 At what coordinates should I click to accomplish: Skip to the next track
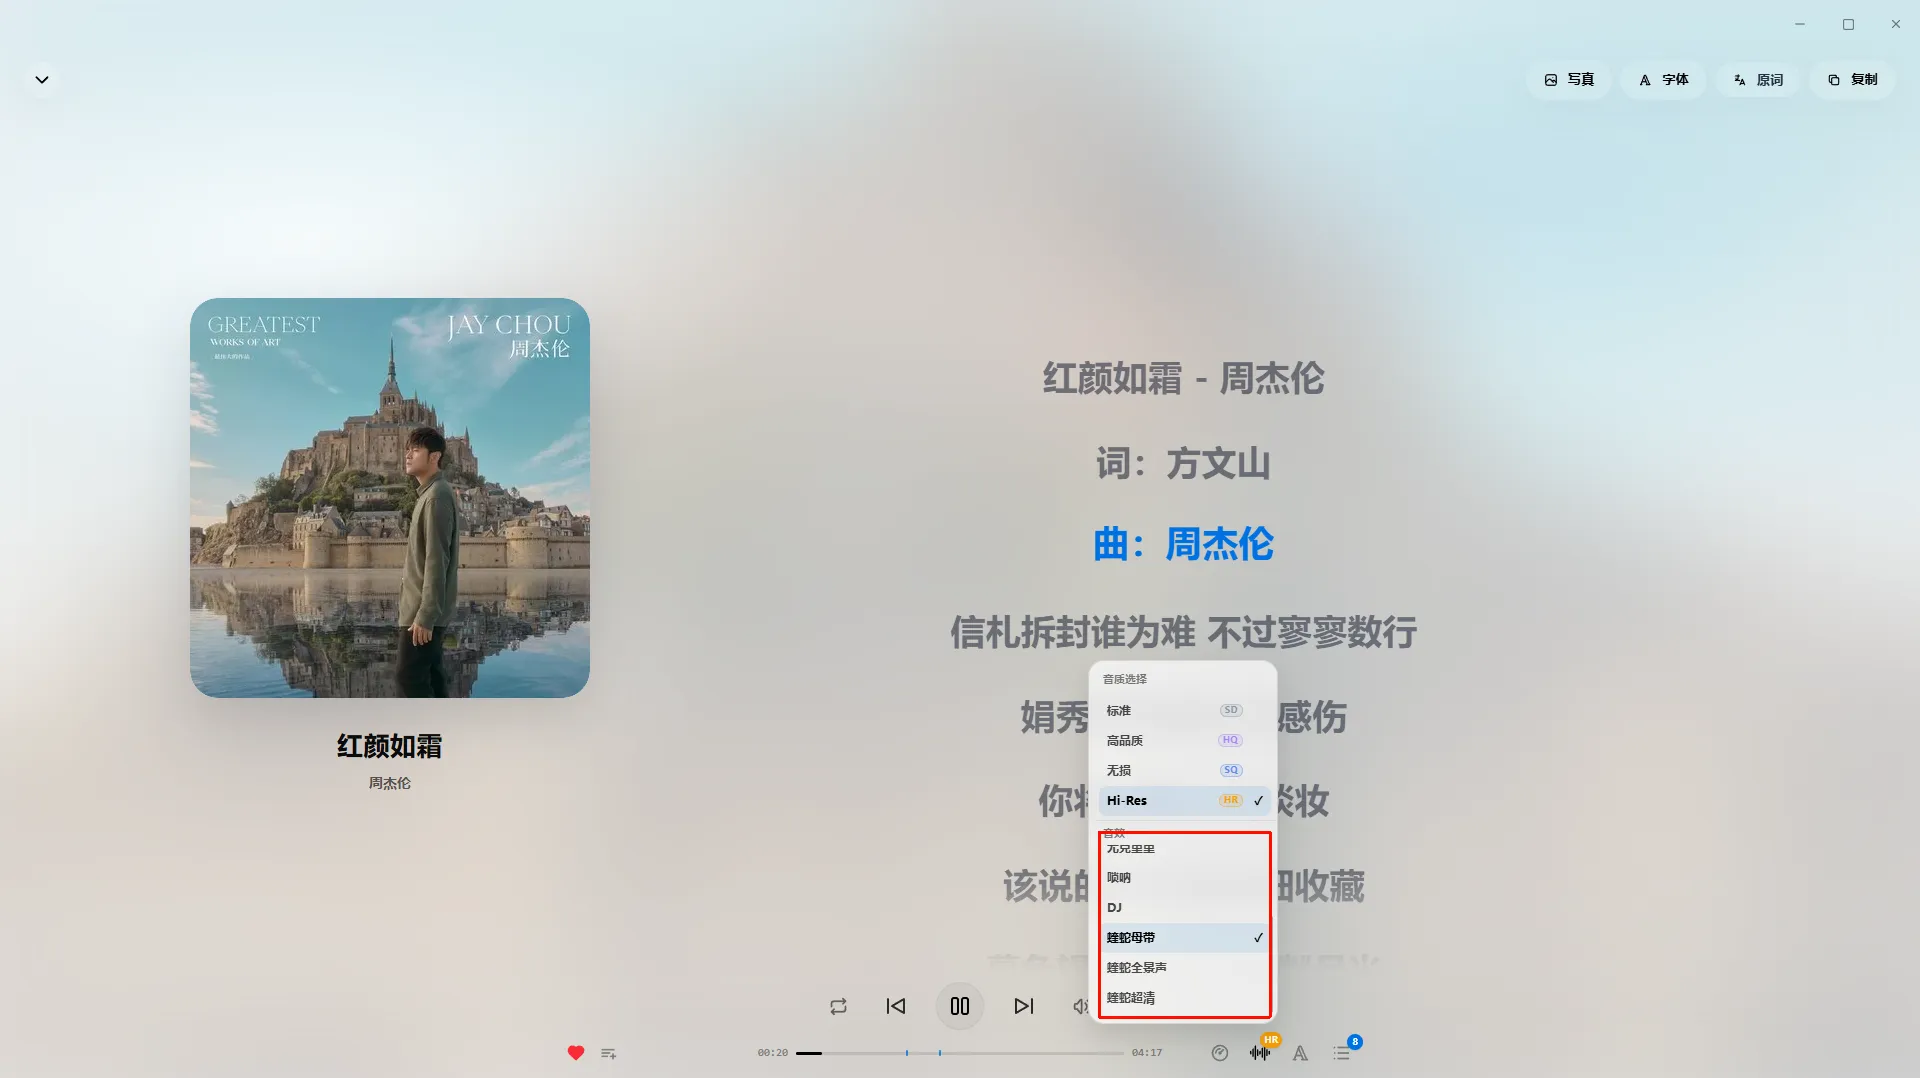[1024, 1006]
